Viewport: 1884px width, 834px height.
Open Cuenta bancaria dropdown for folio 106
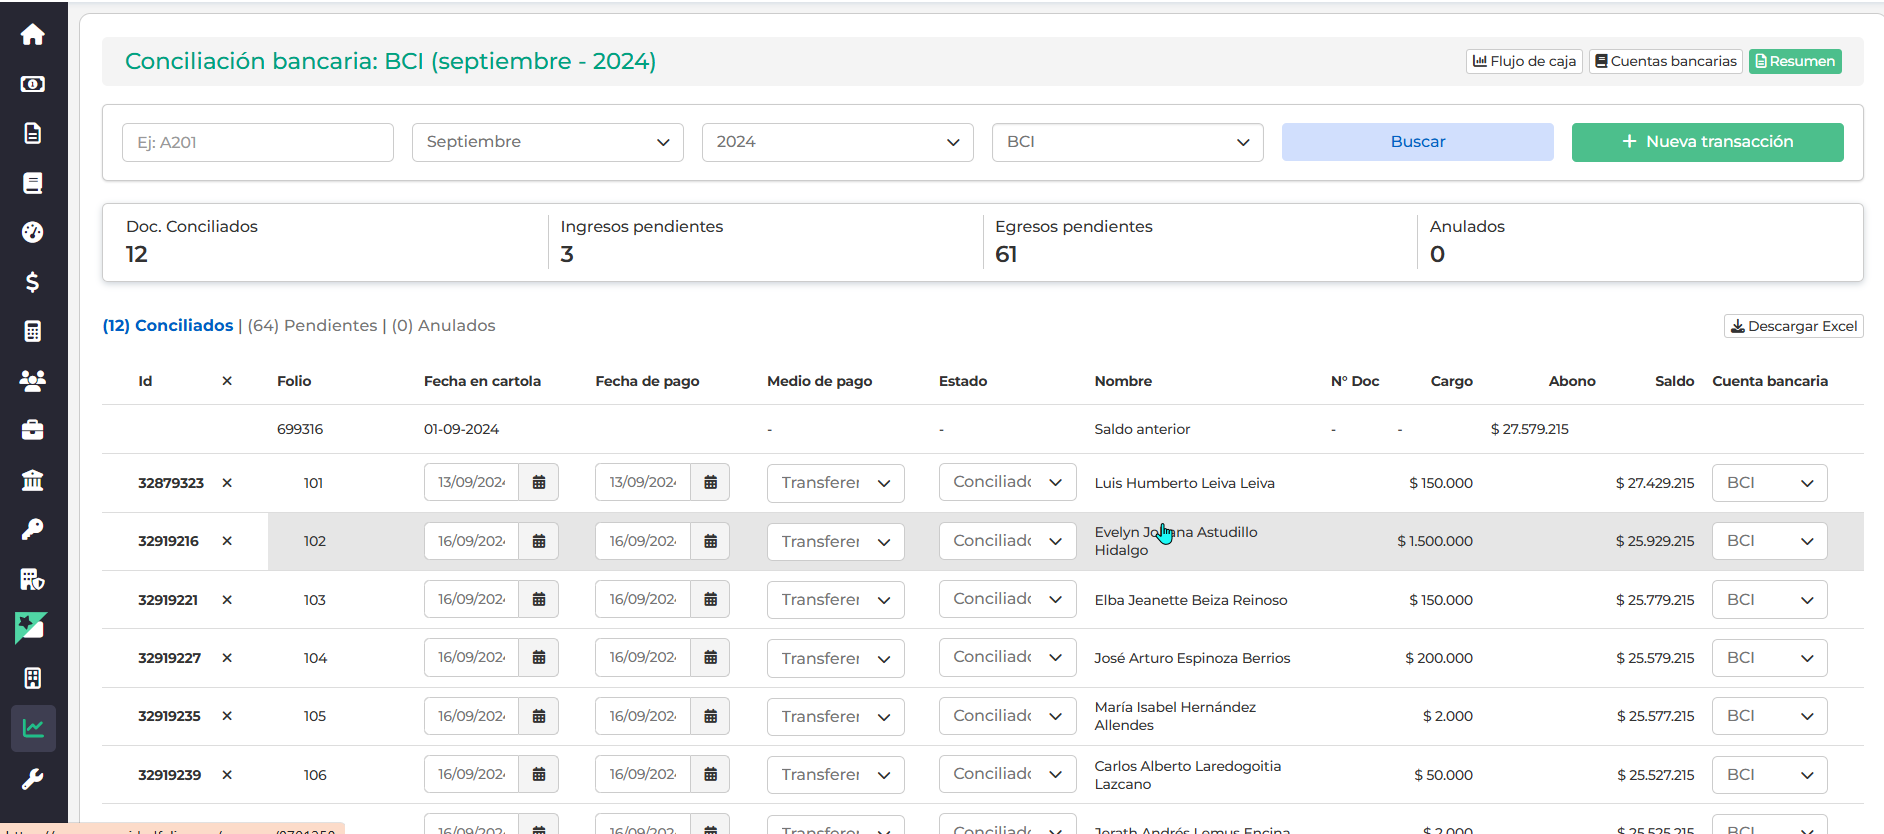(x=1770, y=775)
